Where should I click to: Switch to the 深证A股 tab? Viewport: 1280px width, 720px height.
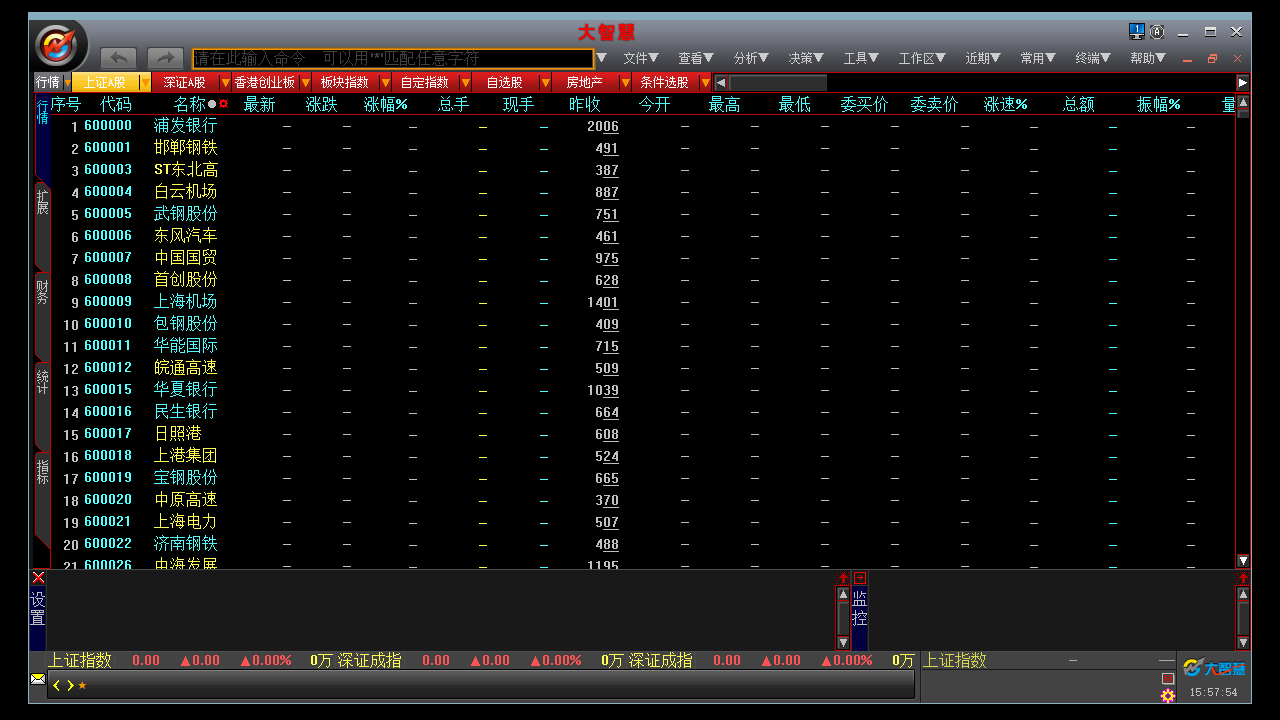(185, 82)
